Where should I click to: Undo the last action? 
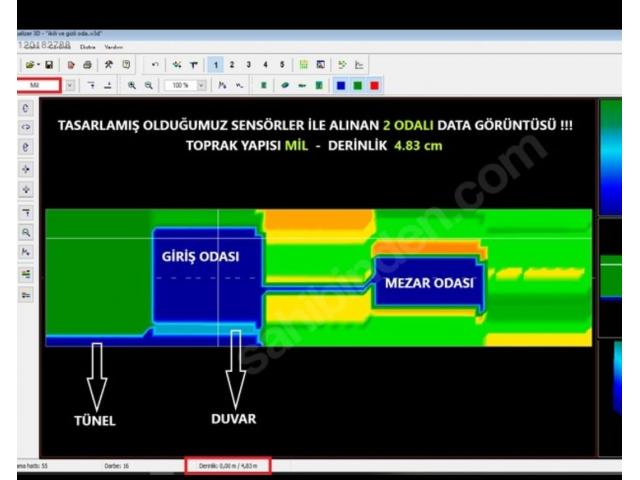point(155,64)
